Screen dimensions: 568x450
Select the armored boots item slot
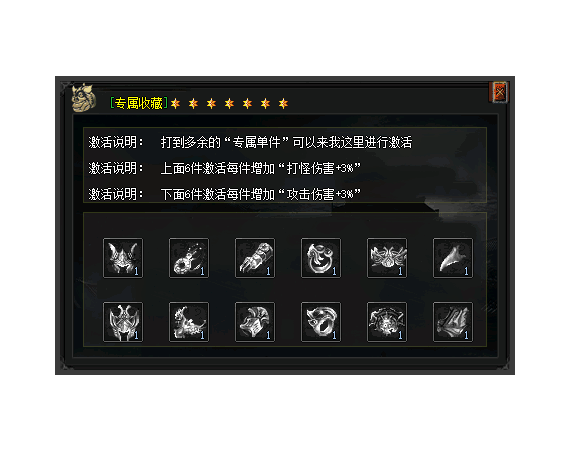click(x=452, y=322)
